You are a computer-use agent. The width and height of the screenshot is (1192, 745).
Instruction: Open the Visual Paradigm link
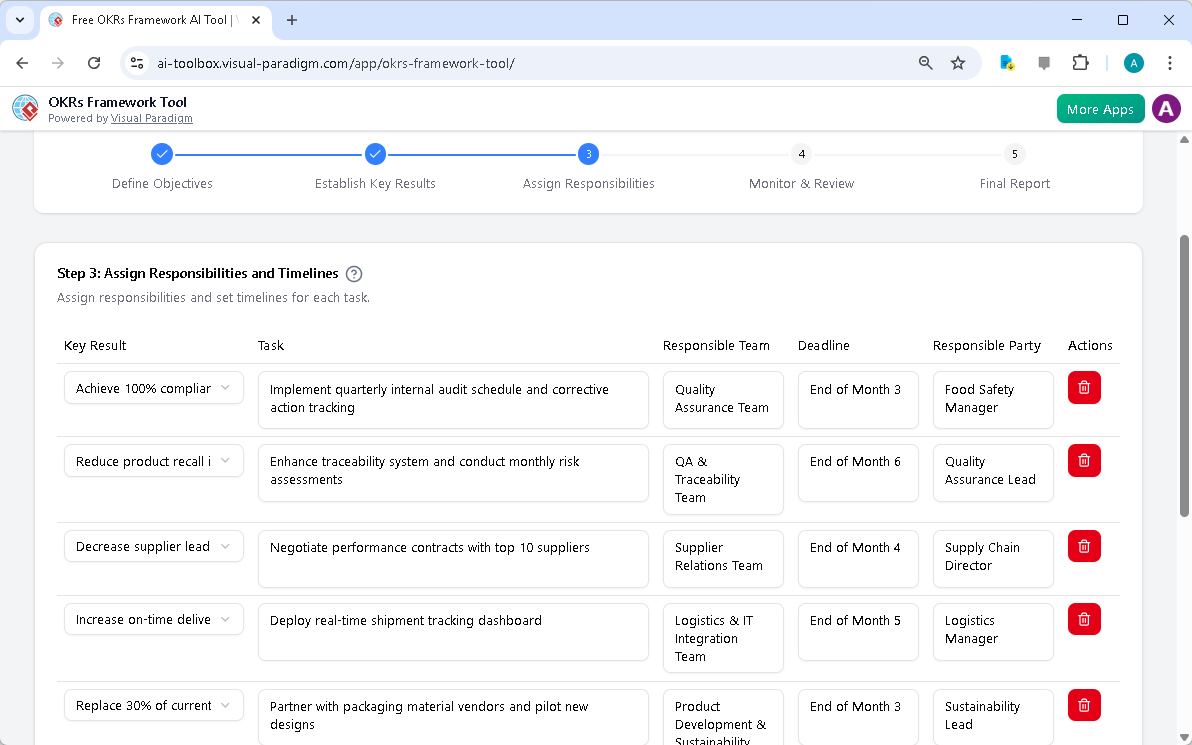tap(151, 118)
